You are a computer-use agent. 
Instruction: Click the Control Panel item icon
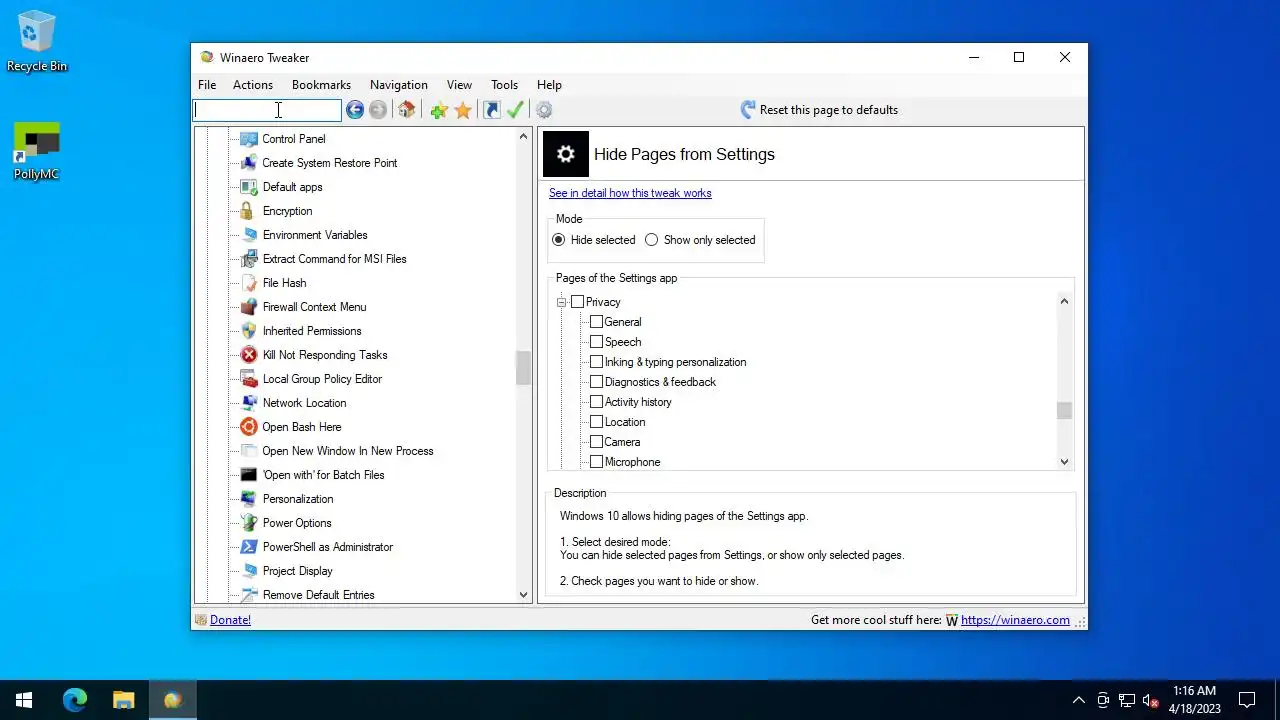pyautogui.click(x=249, y=139)
